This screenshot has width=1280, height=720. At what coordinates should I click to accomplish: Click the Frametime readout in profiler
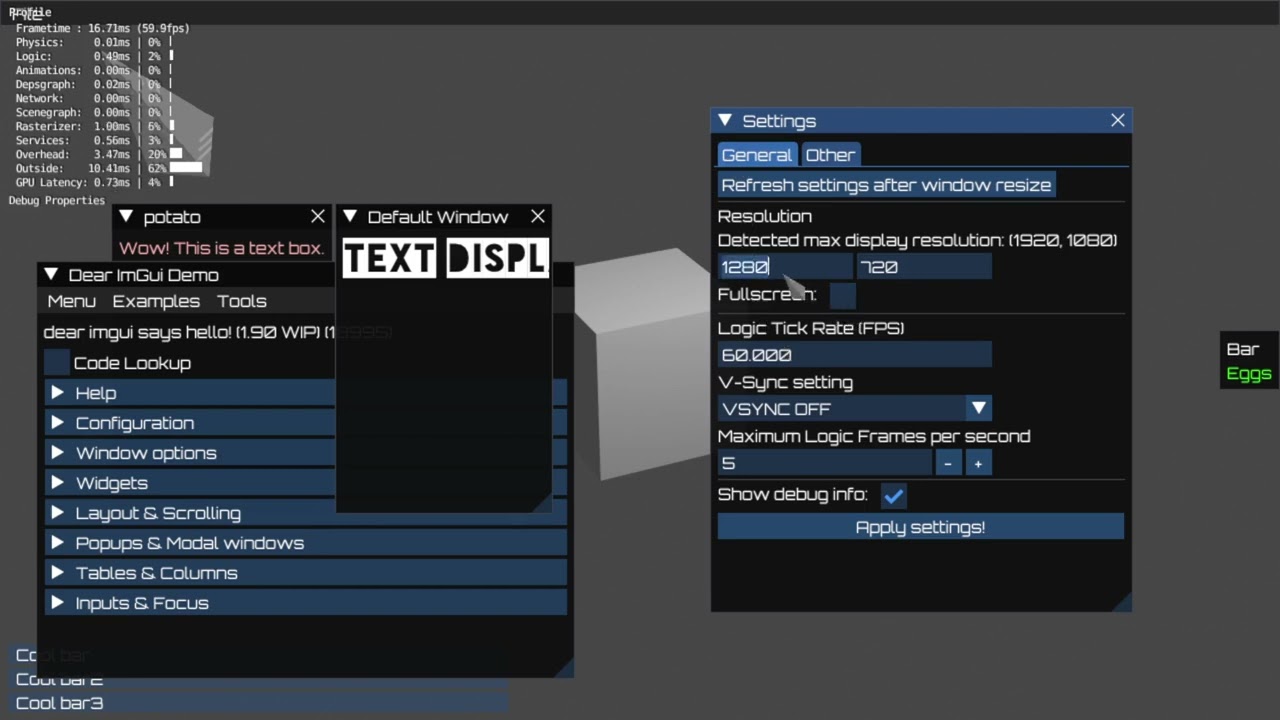point(102,28)
